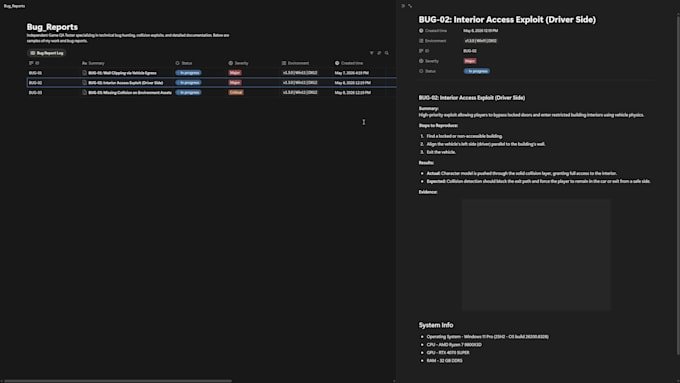Click the Bug_Reports page heading

pyautogui.click(x=52, y=27)
